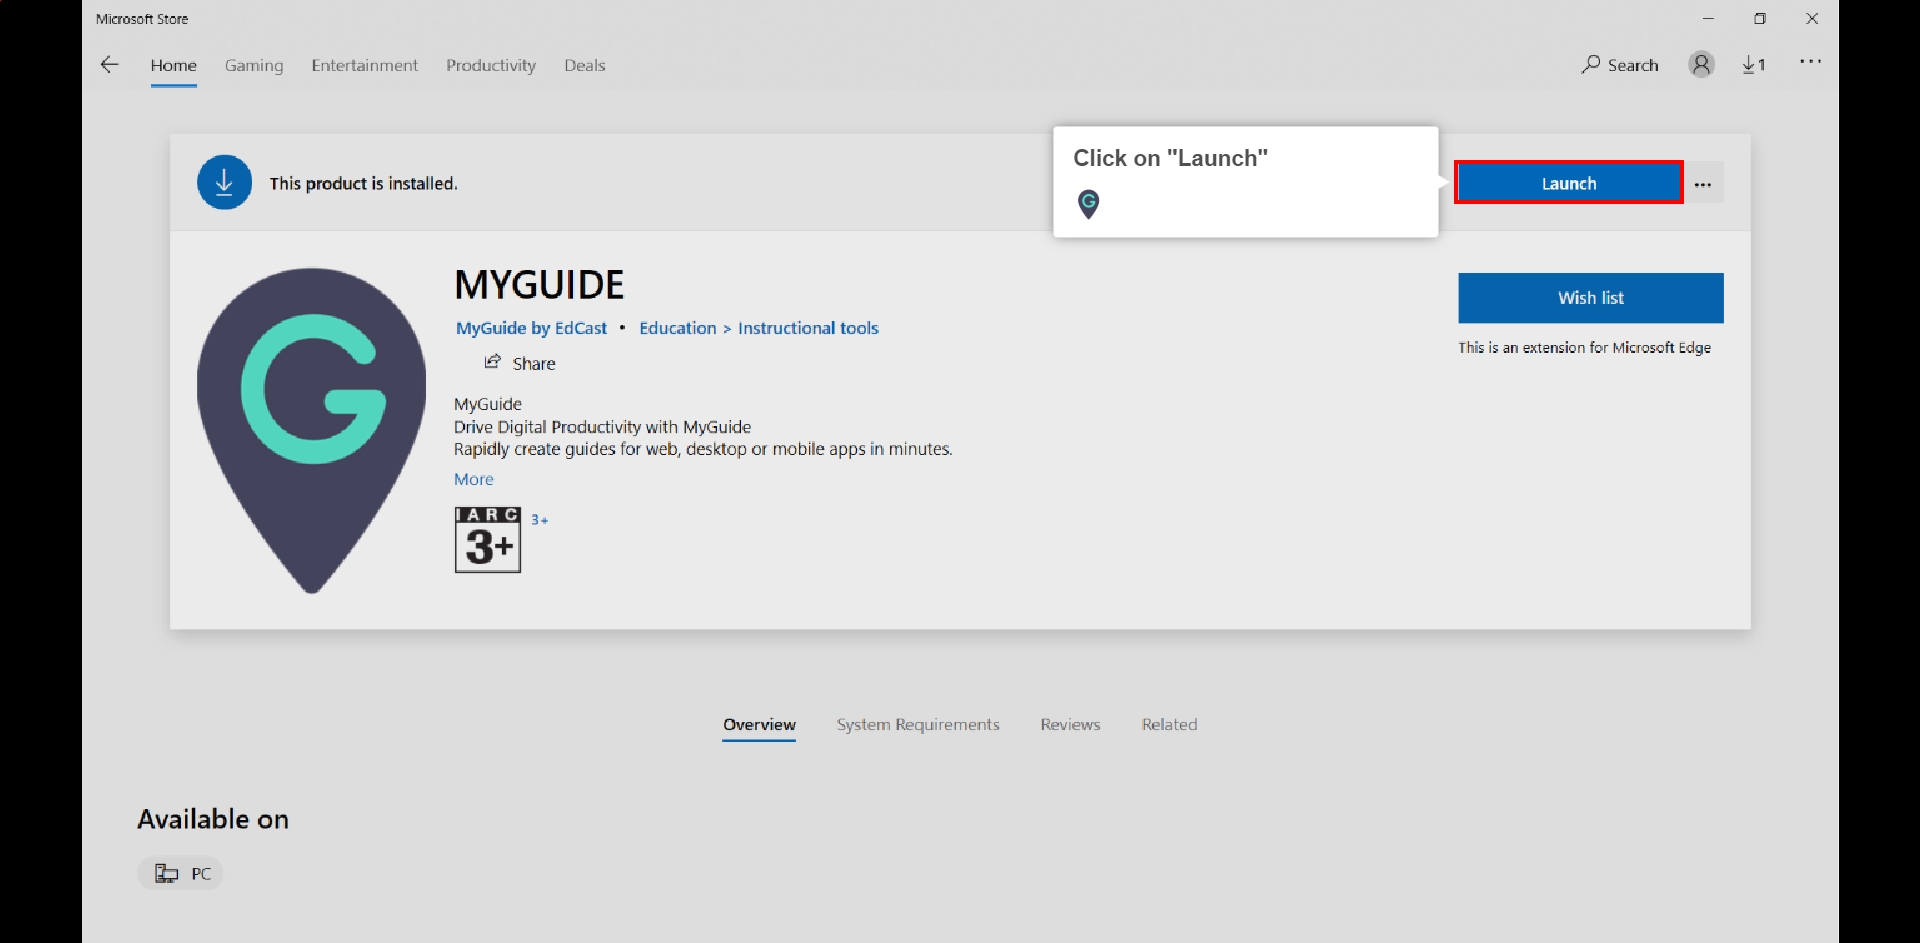Open the Deals tab

pyautogui.click(x=585, y=65)
